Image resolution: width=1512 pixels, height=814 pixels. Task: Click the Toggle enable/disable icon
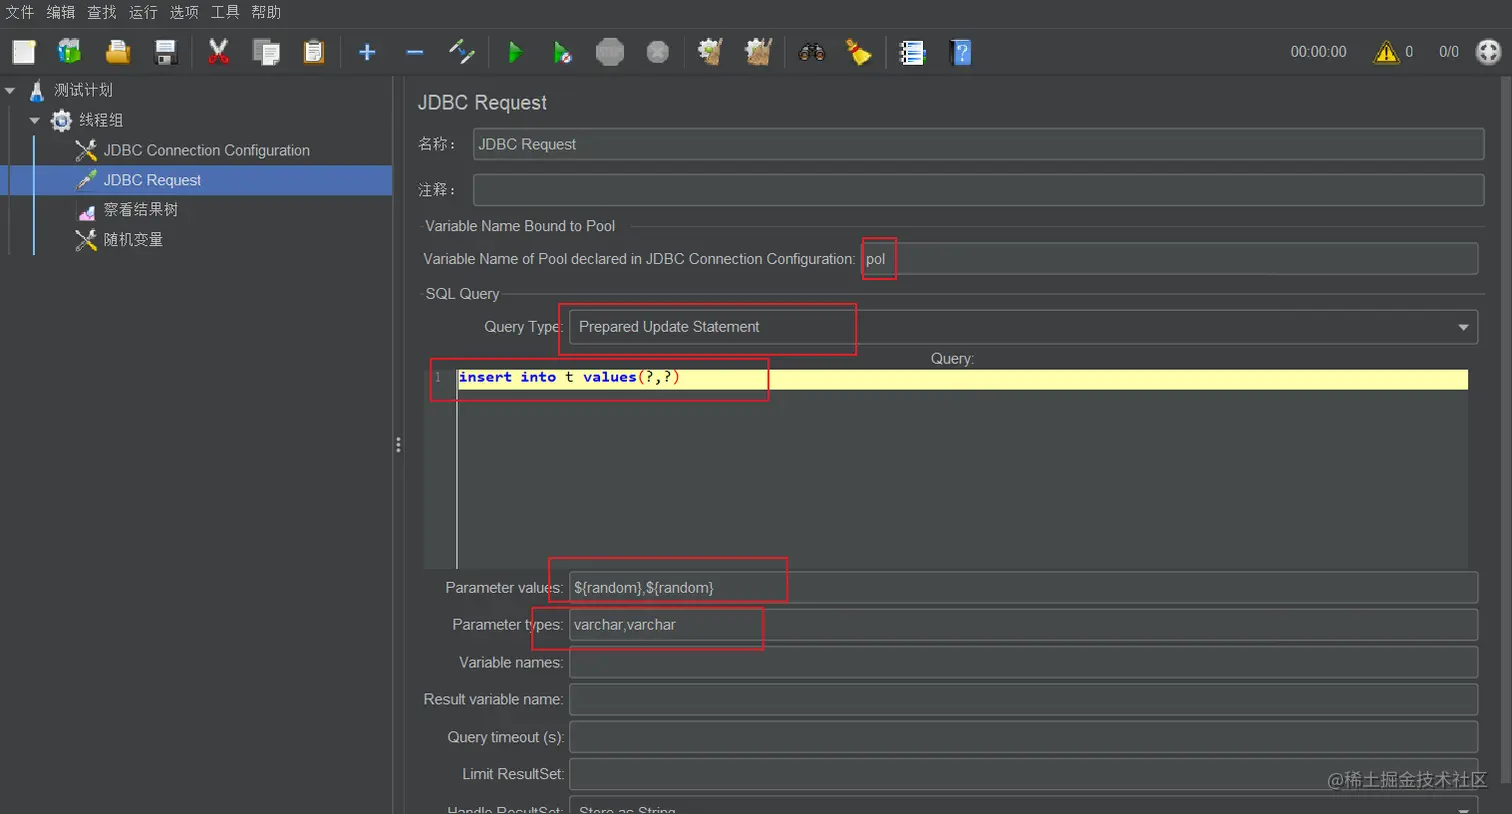(x=462, y=52)
